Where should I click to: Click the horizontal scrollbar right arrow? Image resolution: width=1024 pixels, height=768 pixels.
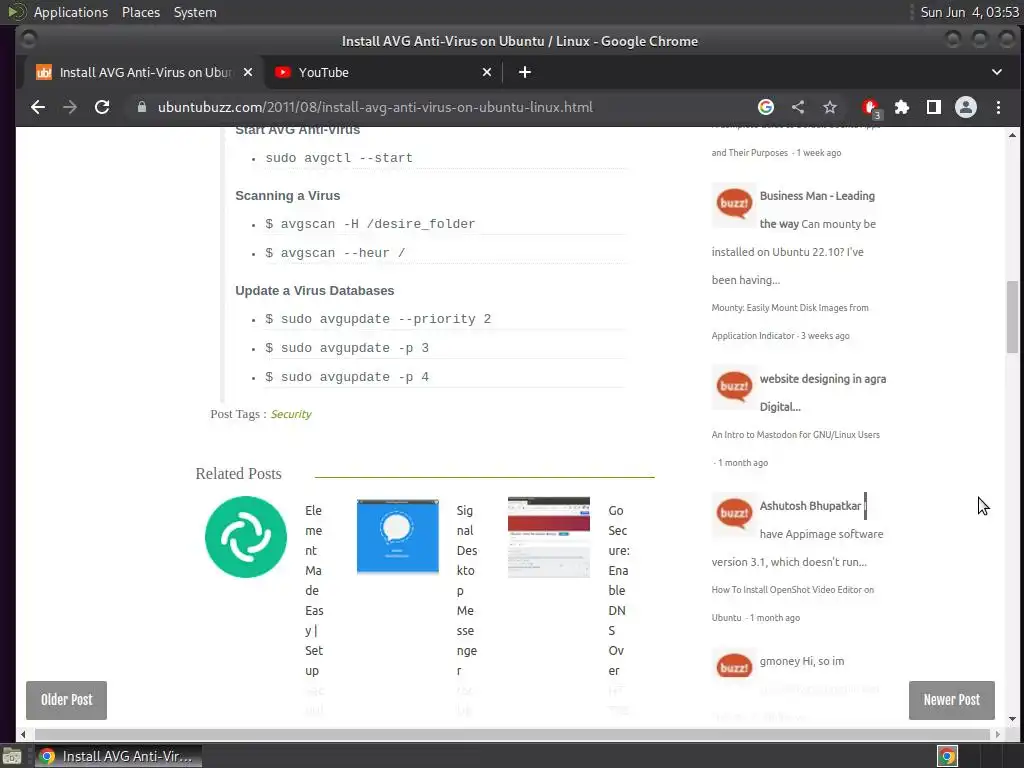click(997, 734)
